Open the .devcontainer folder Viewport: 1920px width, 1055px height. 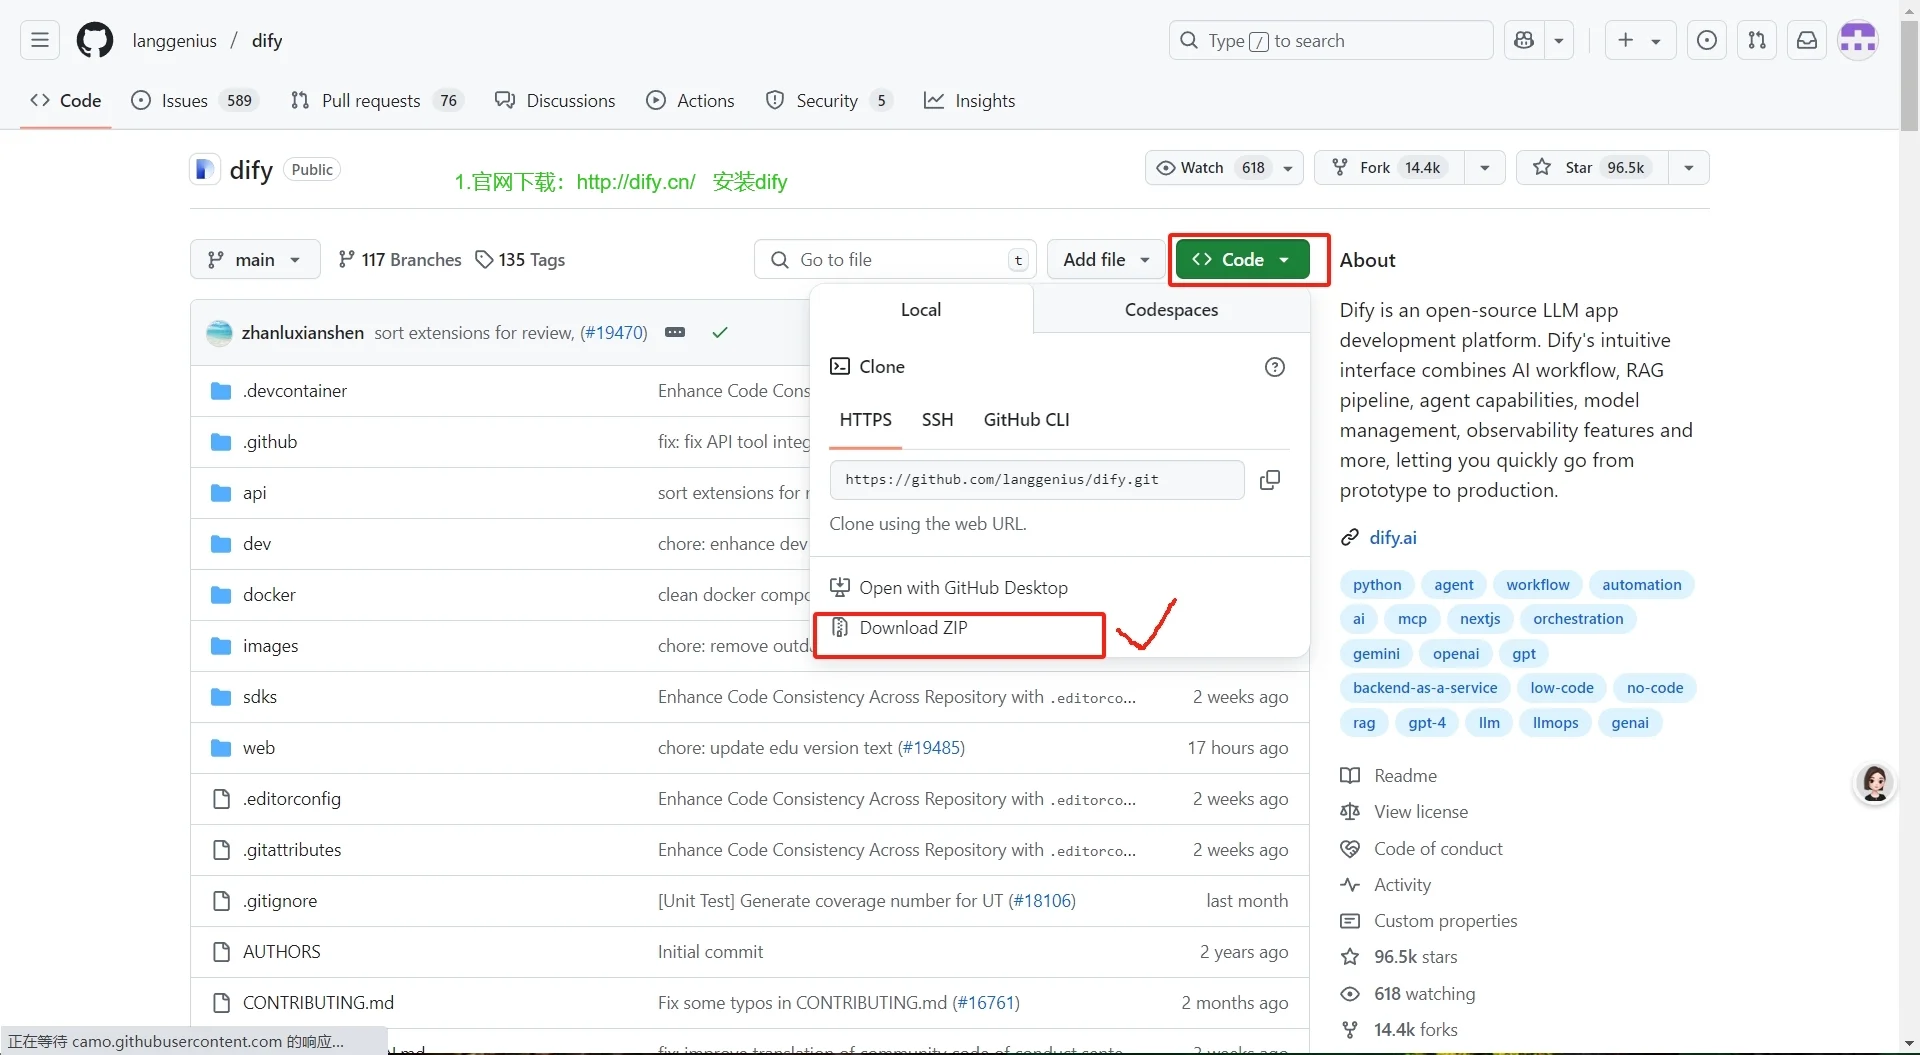click(295, 390)
